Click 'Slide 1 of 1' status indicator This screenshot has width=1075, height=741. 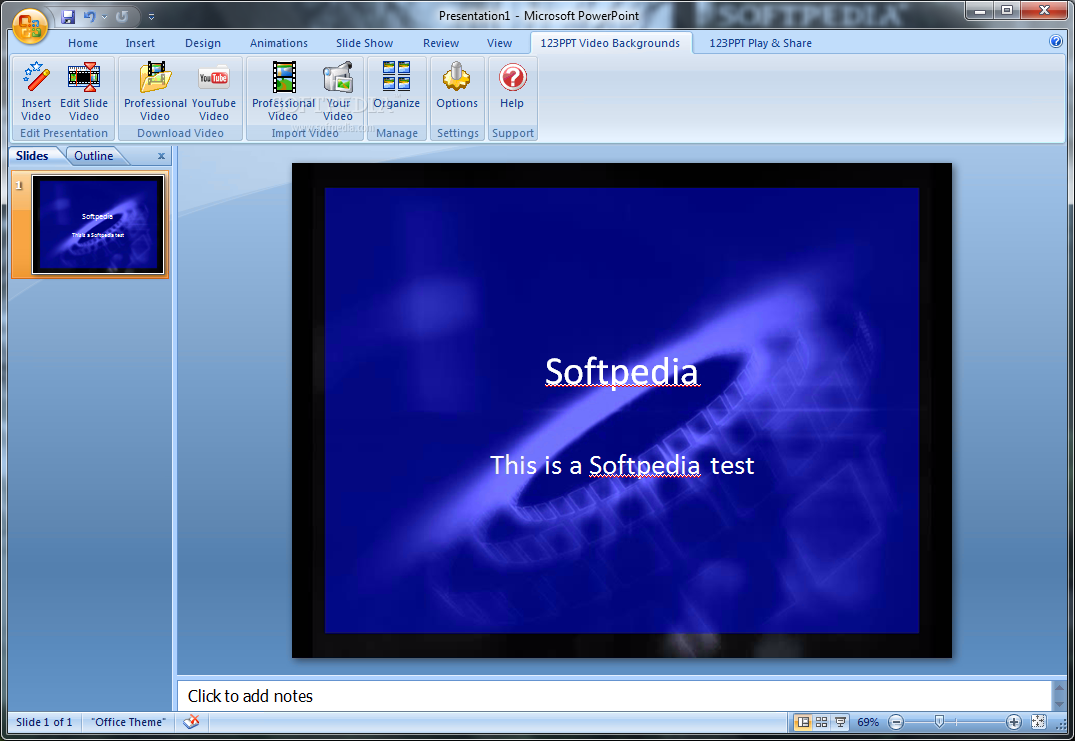44,722
